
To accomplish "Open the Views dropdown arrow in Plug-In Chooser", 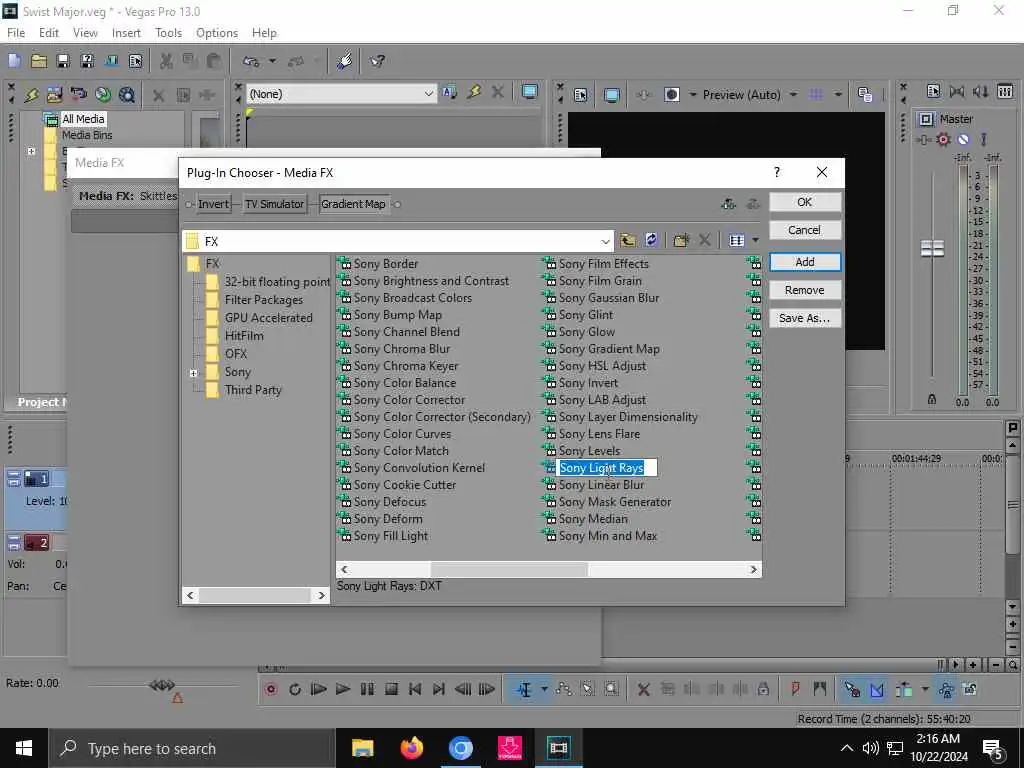I will (x=756, y=240).
